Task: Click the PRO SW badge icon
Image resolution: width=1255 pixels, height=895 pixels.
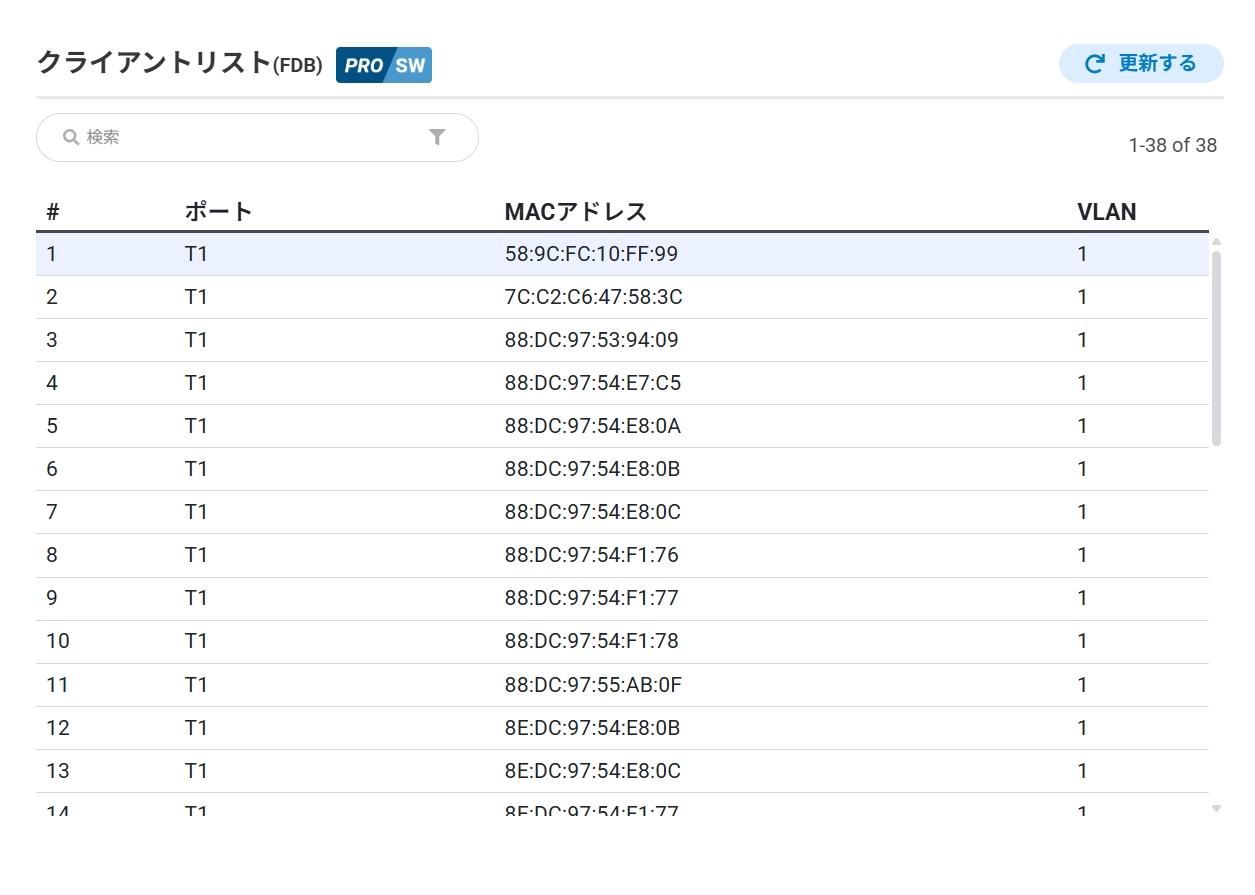Action: pyautogui.click(x=384, y=65)
